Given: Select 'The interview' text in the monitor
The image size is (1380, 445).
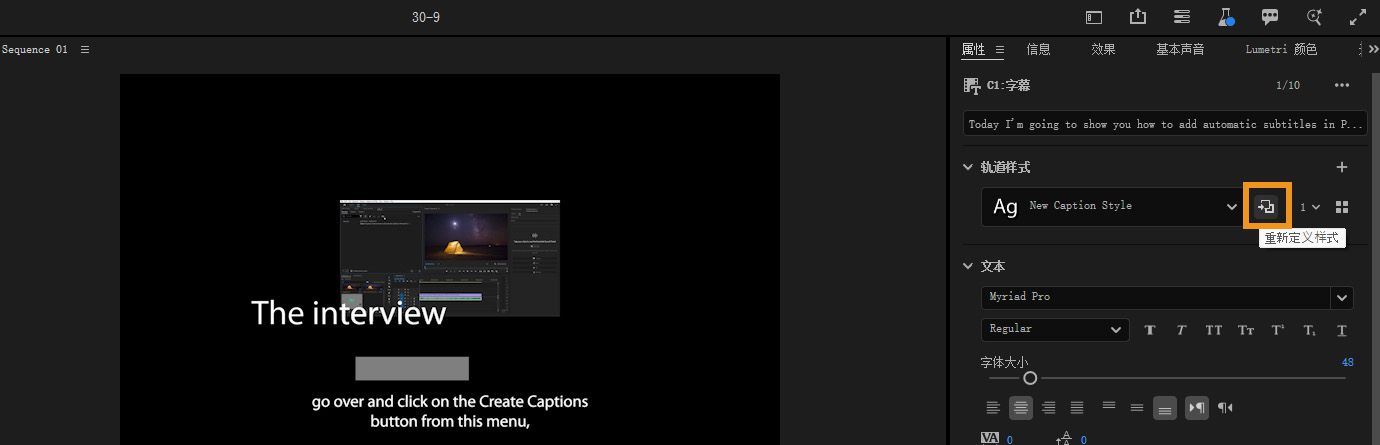Looking at the screenshot, I should tap(348, 313).
